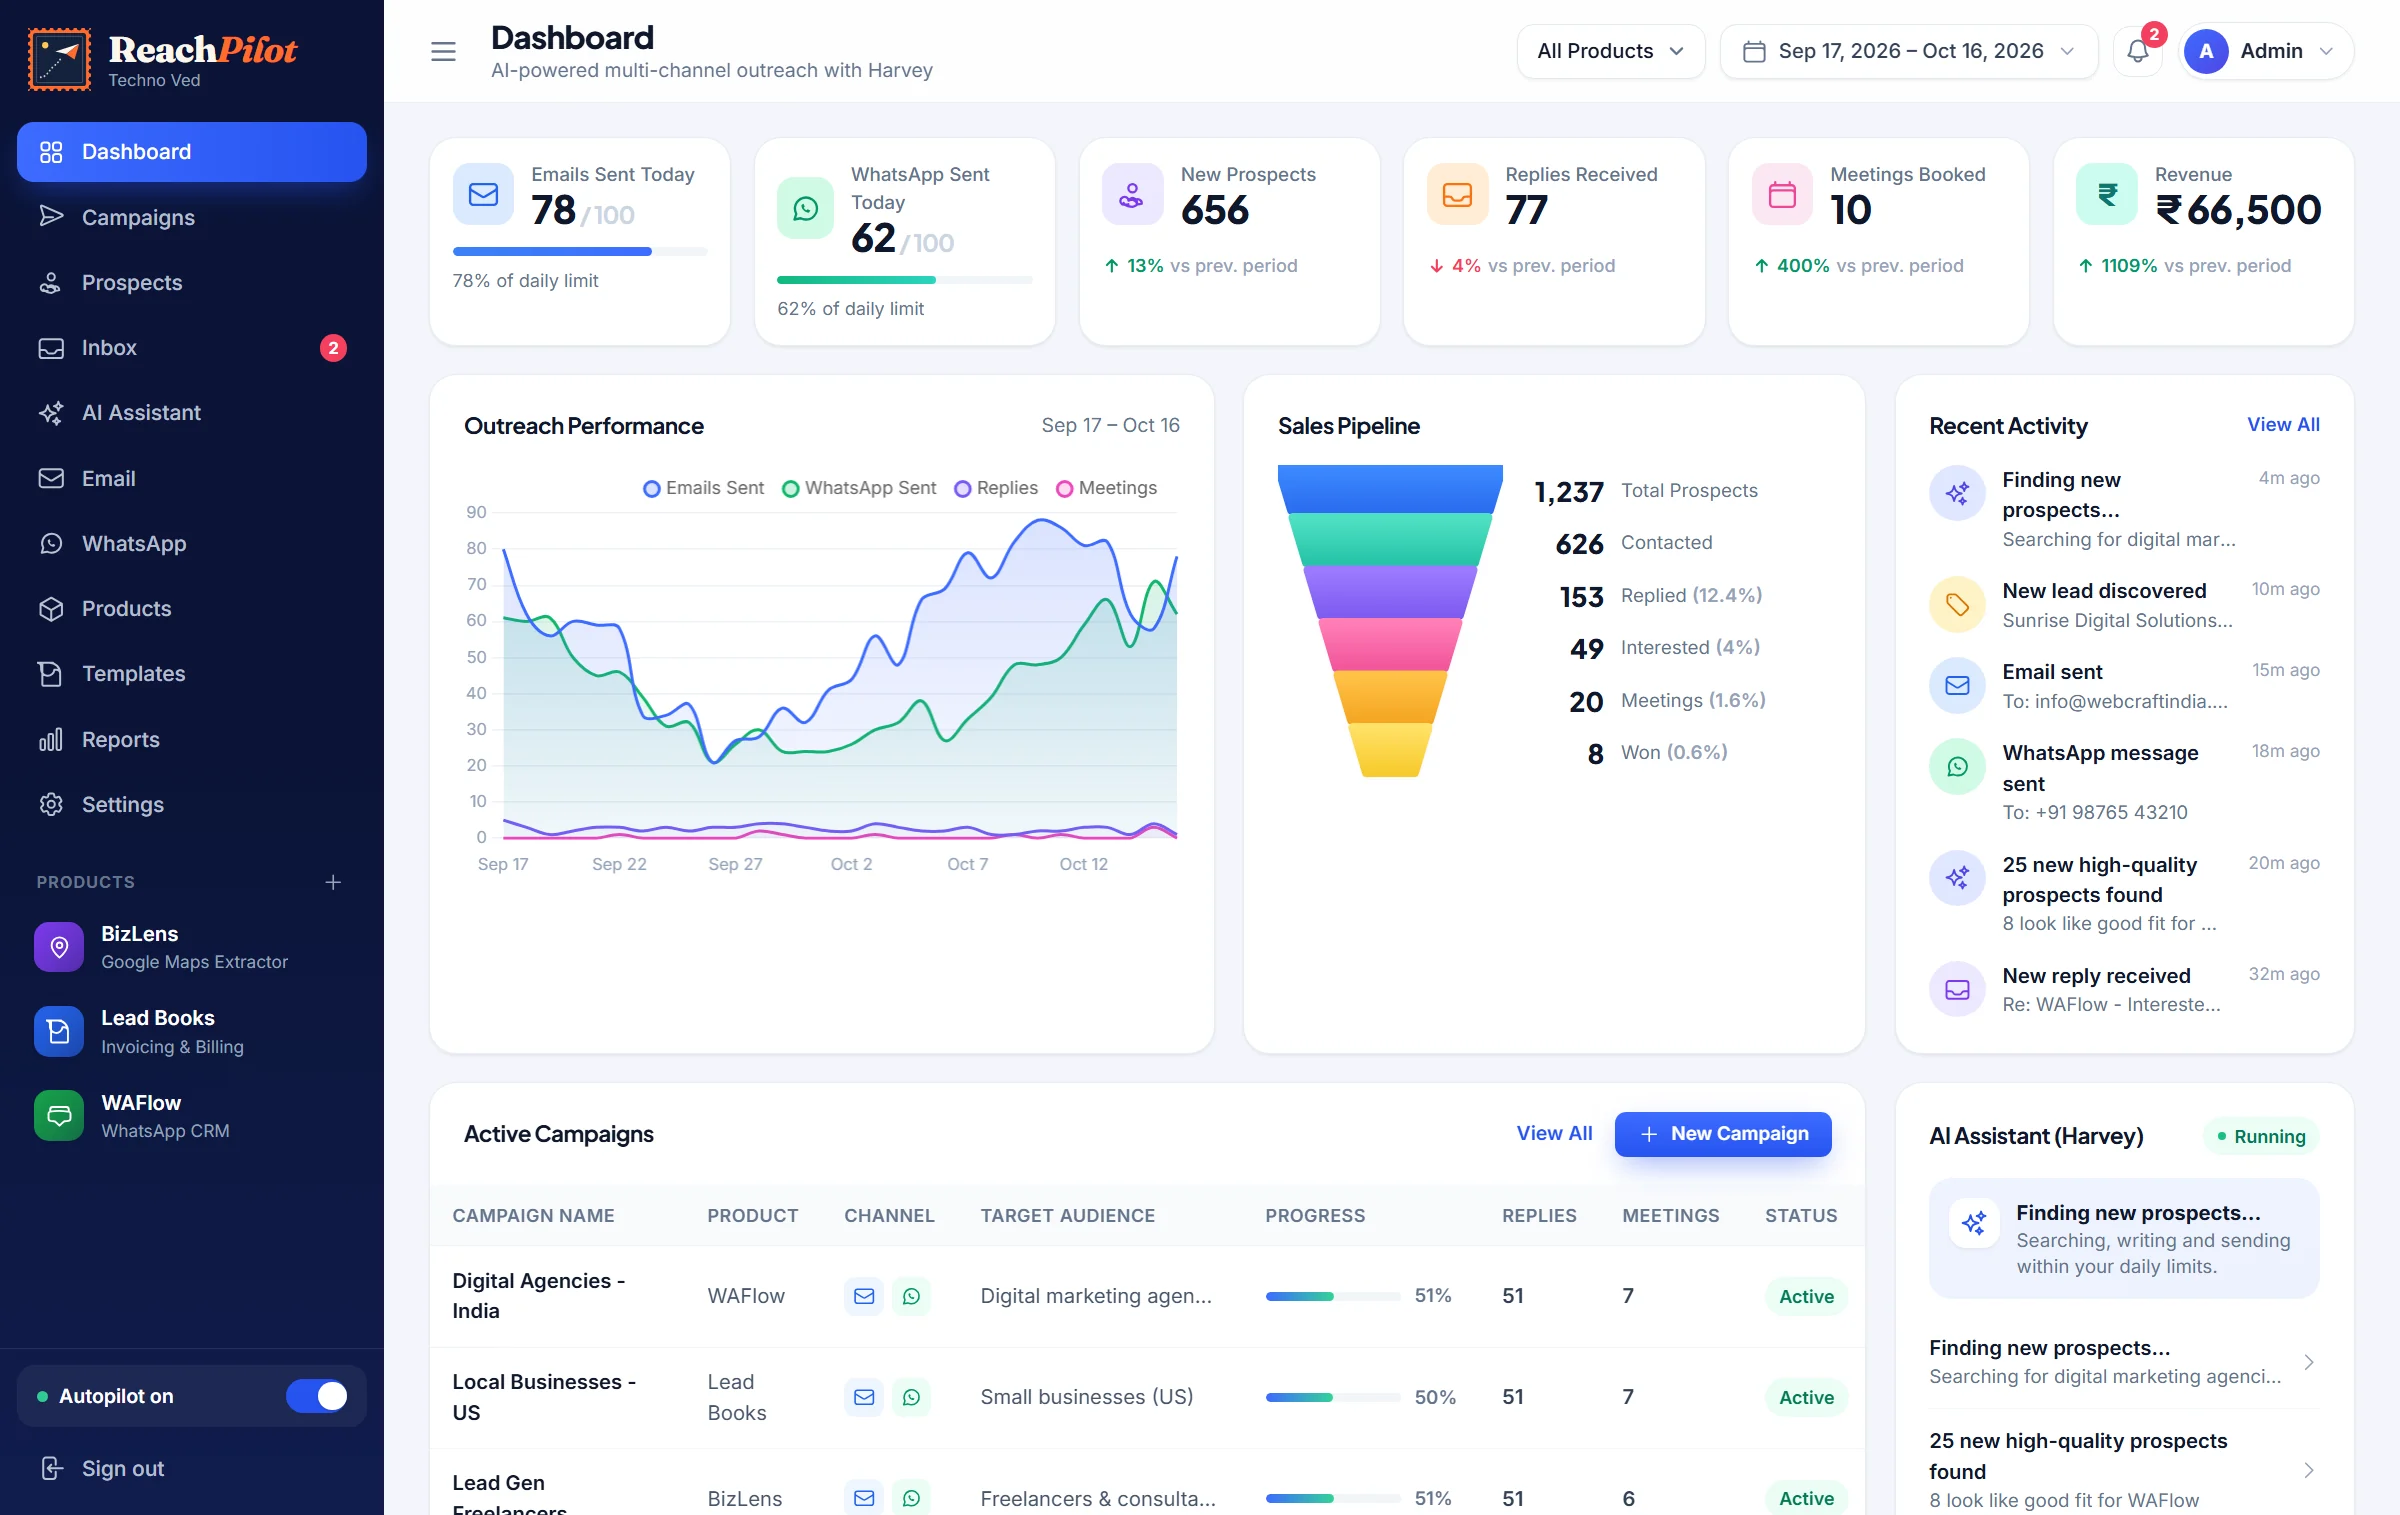Open the Inbox menu item

click(192, 348)
